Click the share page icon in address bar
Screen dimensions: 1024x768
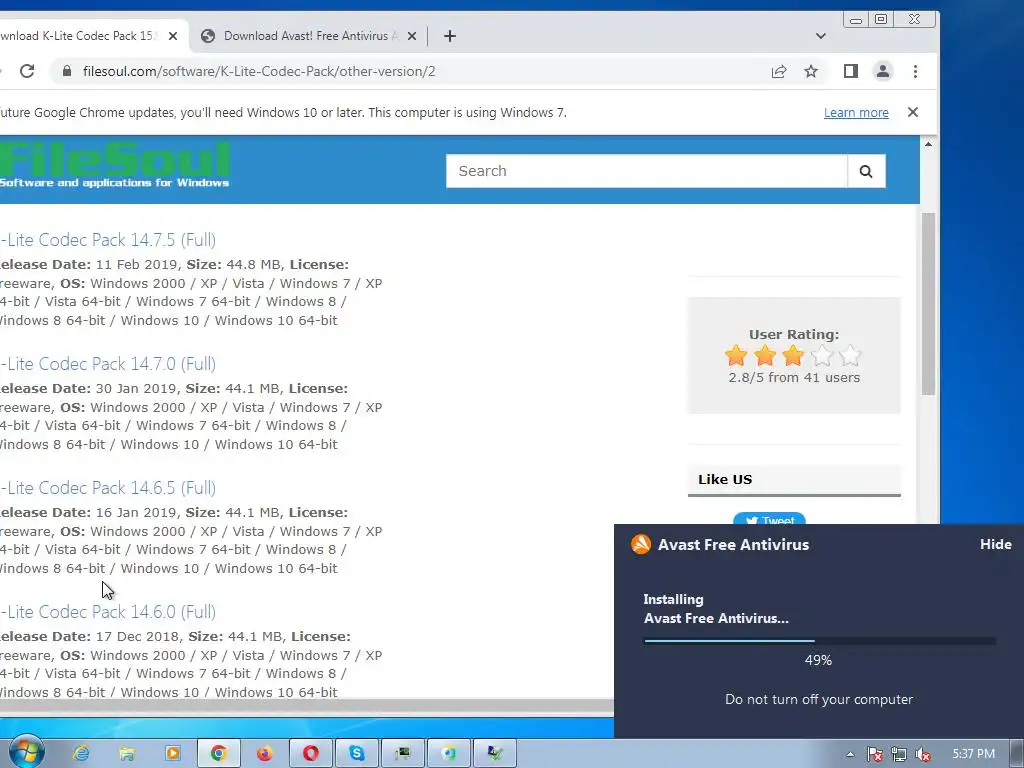coord(778,72)
